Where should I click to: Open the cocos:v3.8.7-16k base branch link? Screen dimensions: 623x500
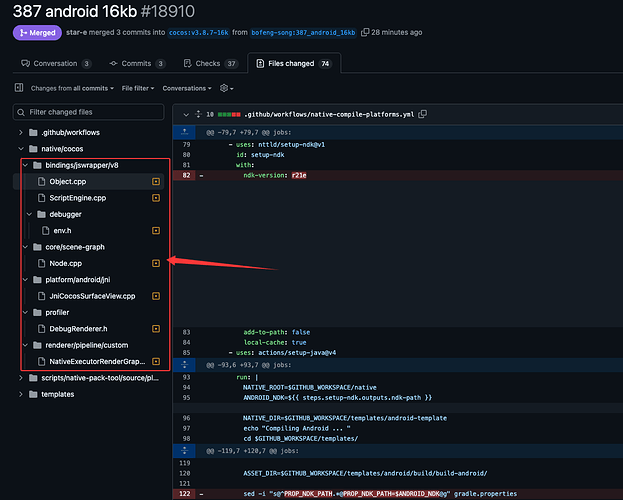pos(198,33)
